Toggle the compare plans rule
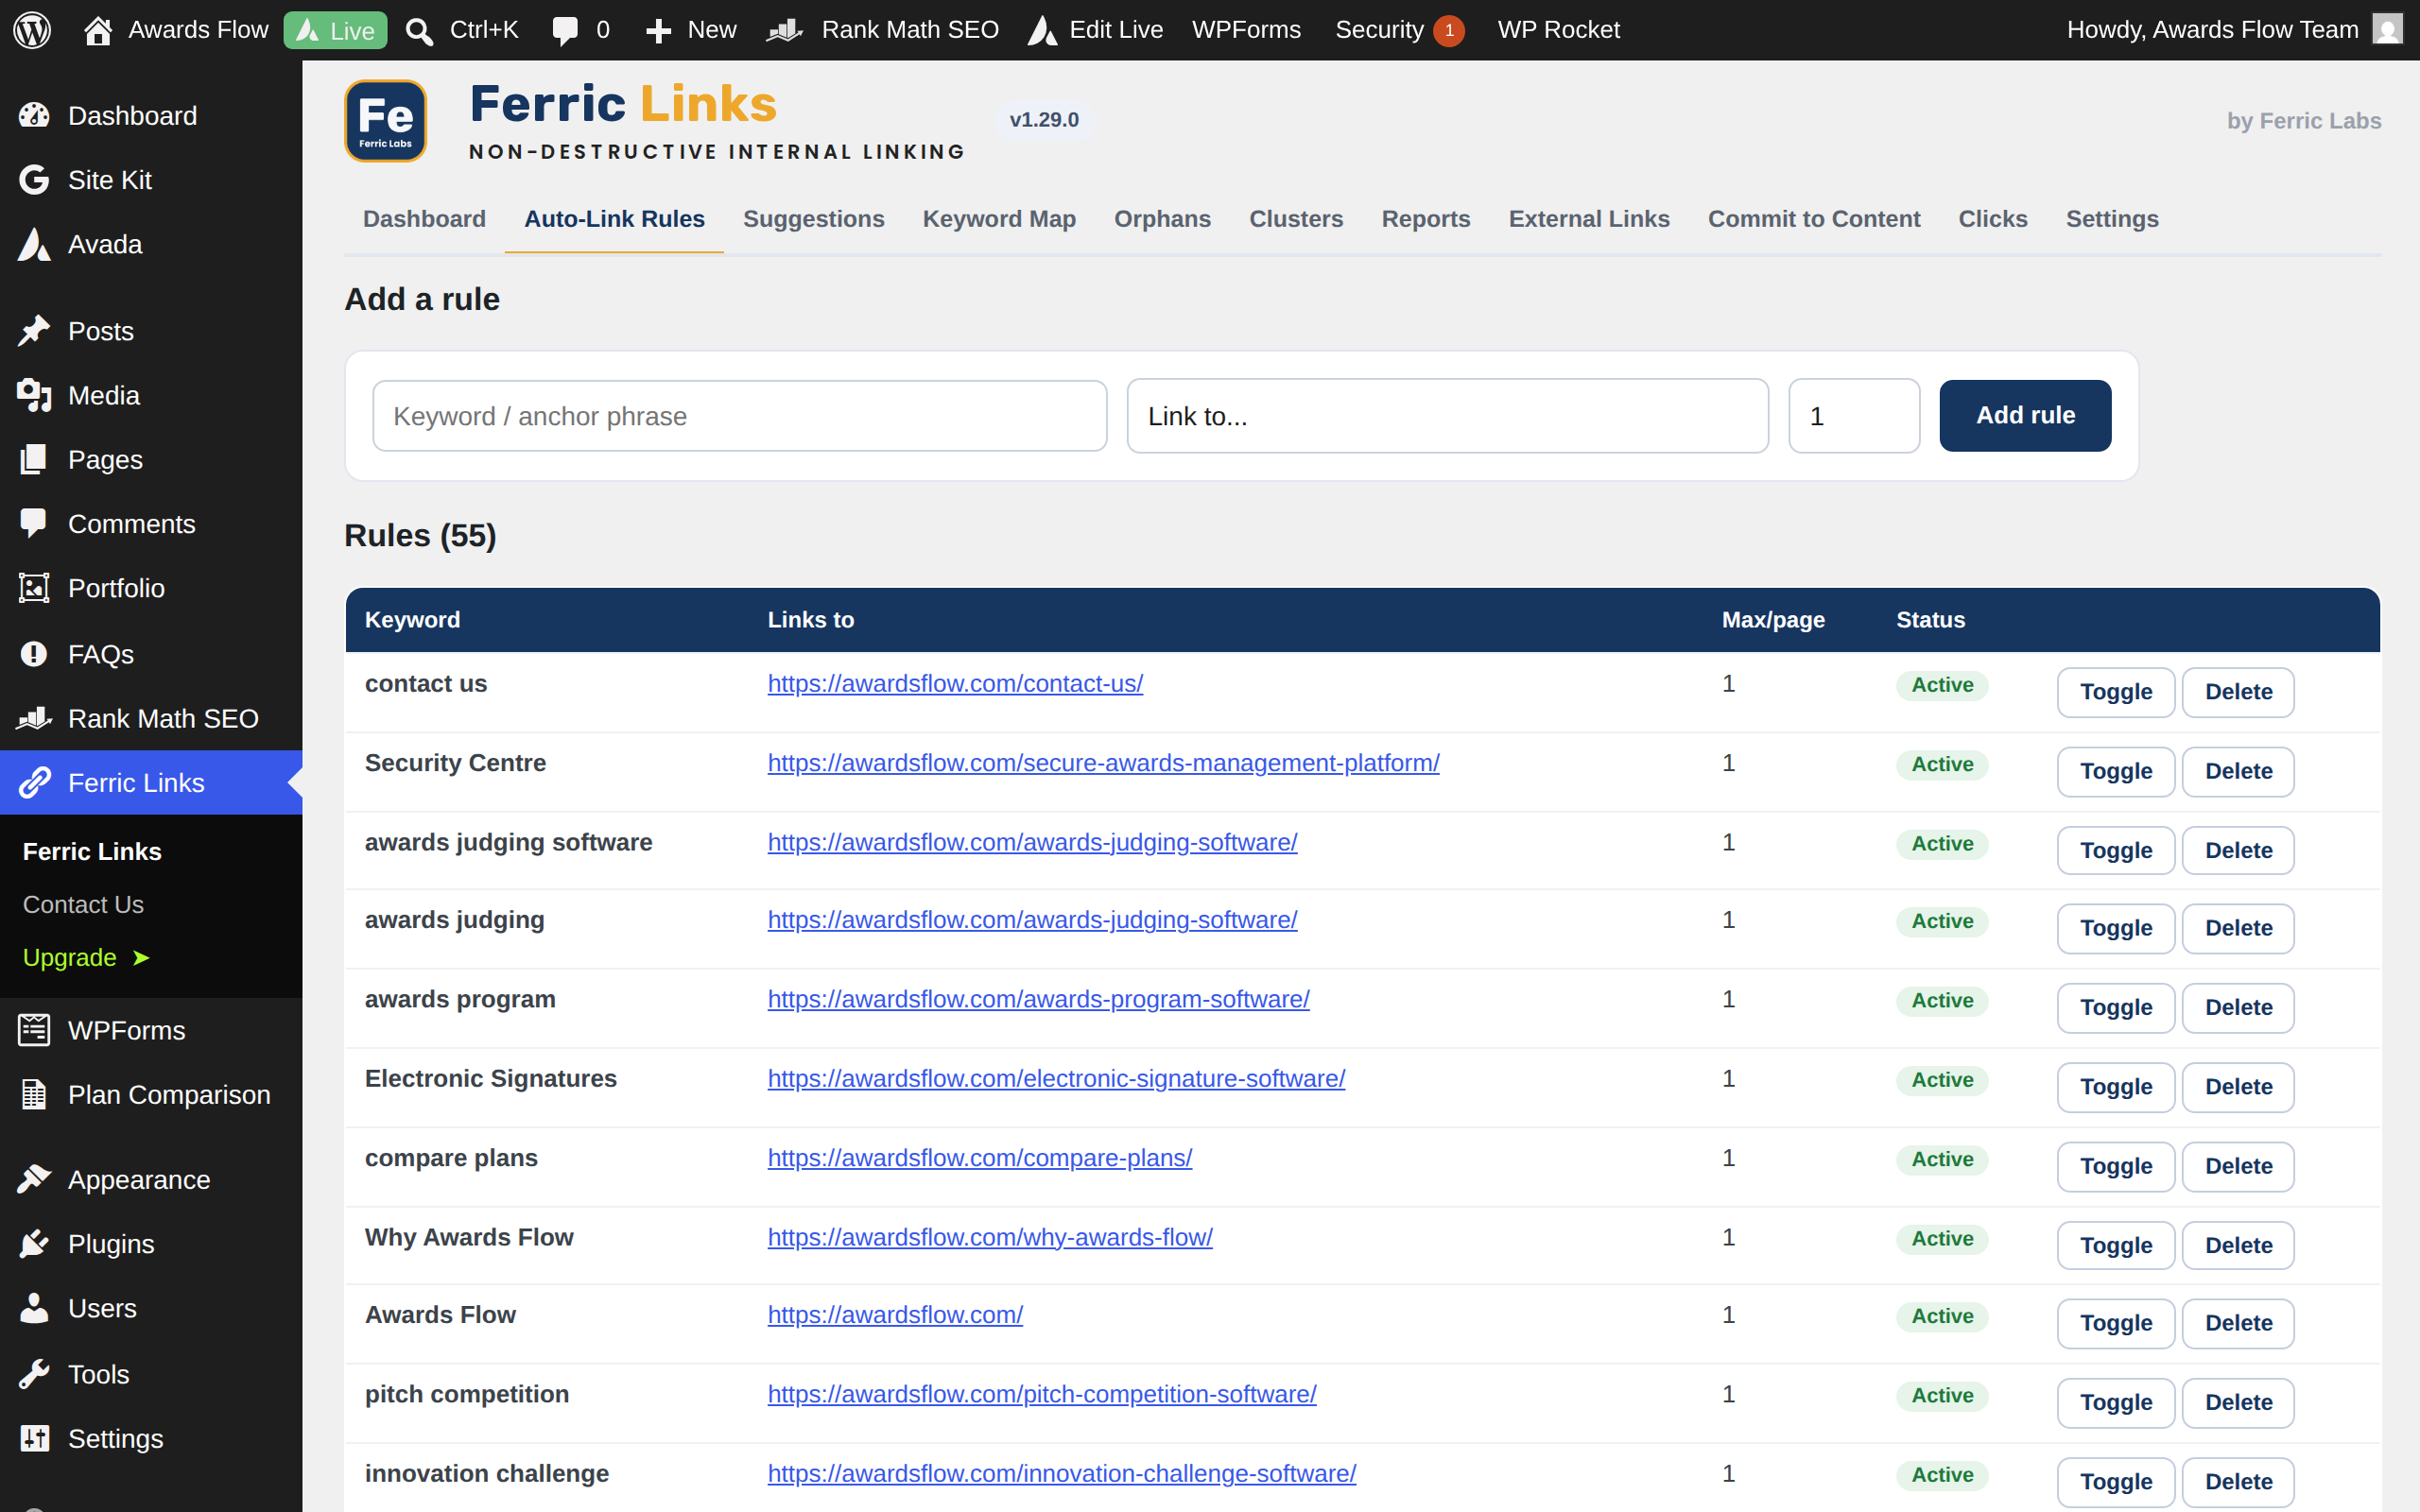 point(2115,1166)
